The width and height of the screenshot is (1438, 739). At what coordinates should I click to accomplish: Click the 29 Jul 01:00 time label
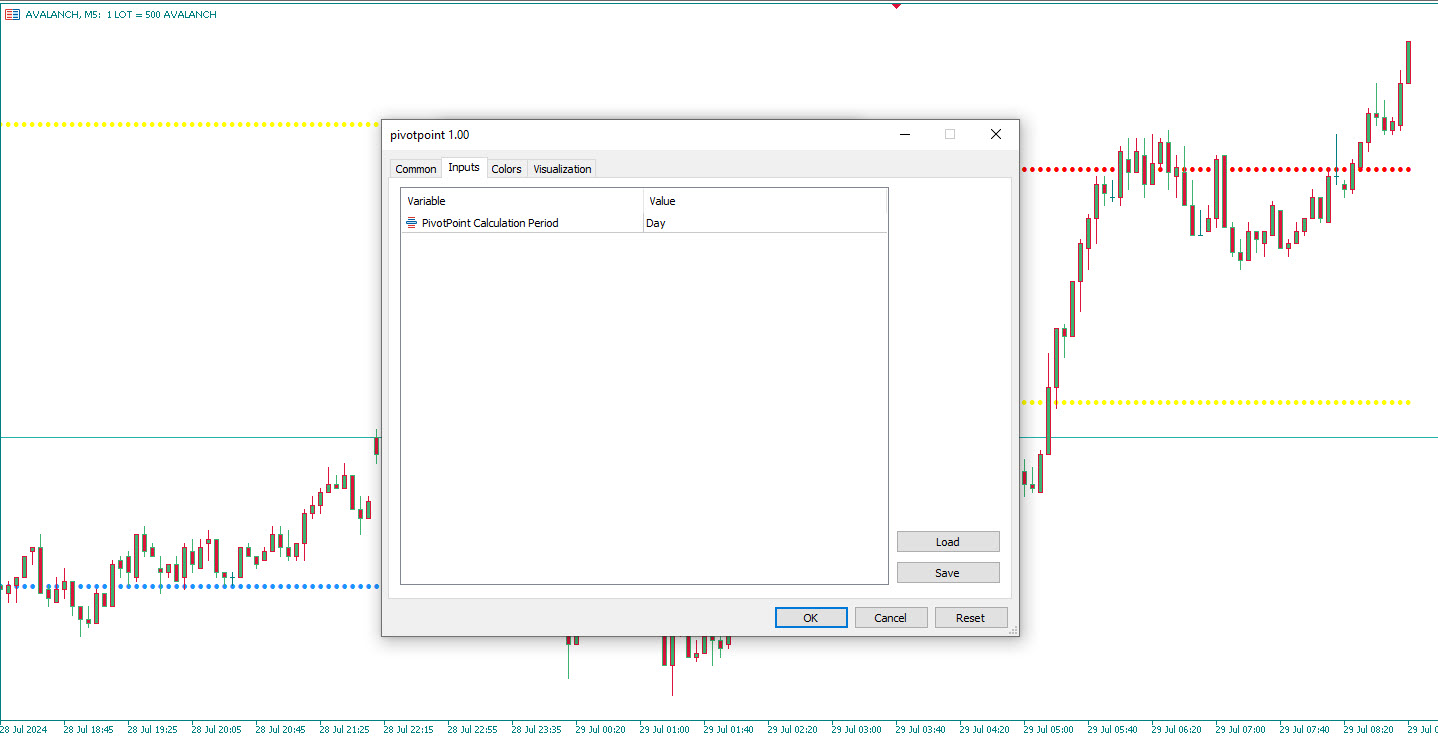coord(664,729)
